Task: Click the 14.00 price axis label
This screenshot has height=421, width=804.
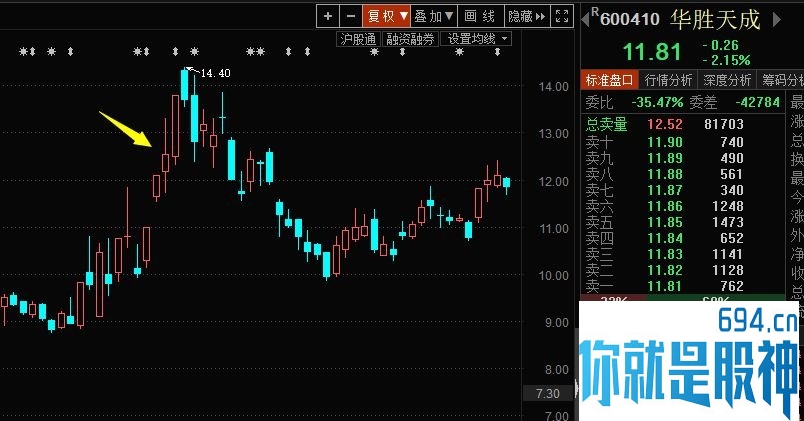Action: (553, 87)
